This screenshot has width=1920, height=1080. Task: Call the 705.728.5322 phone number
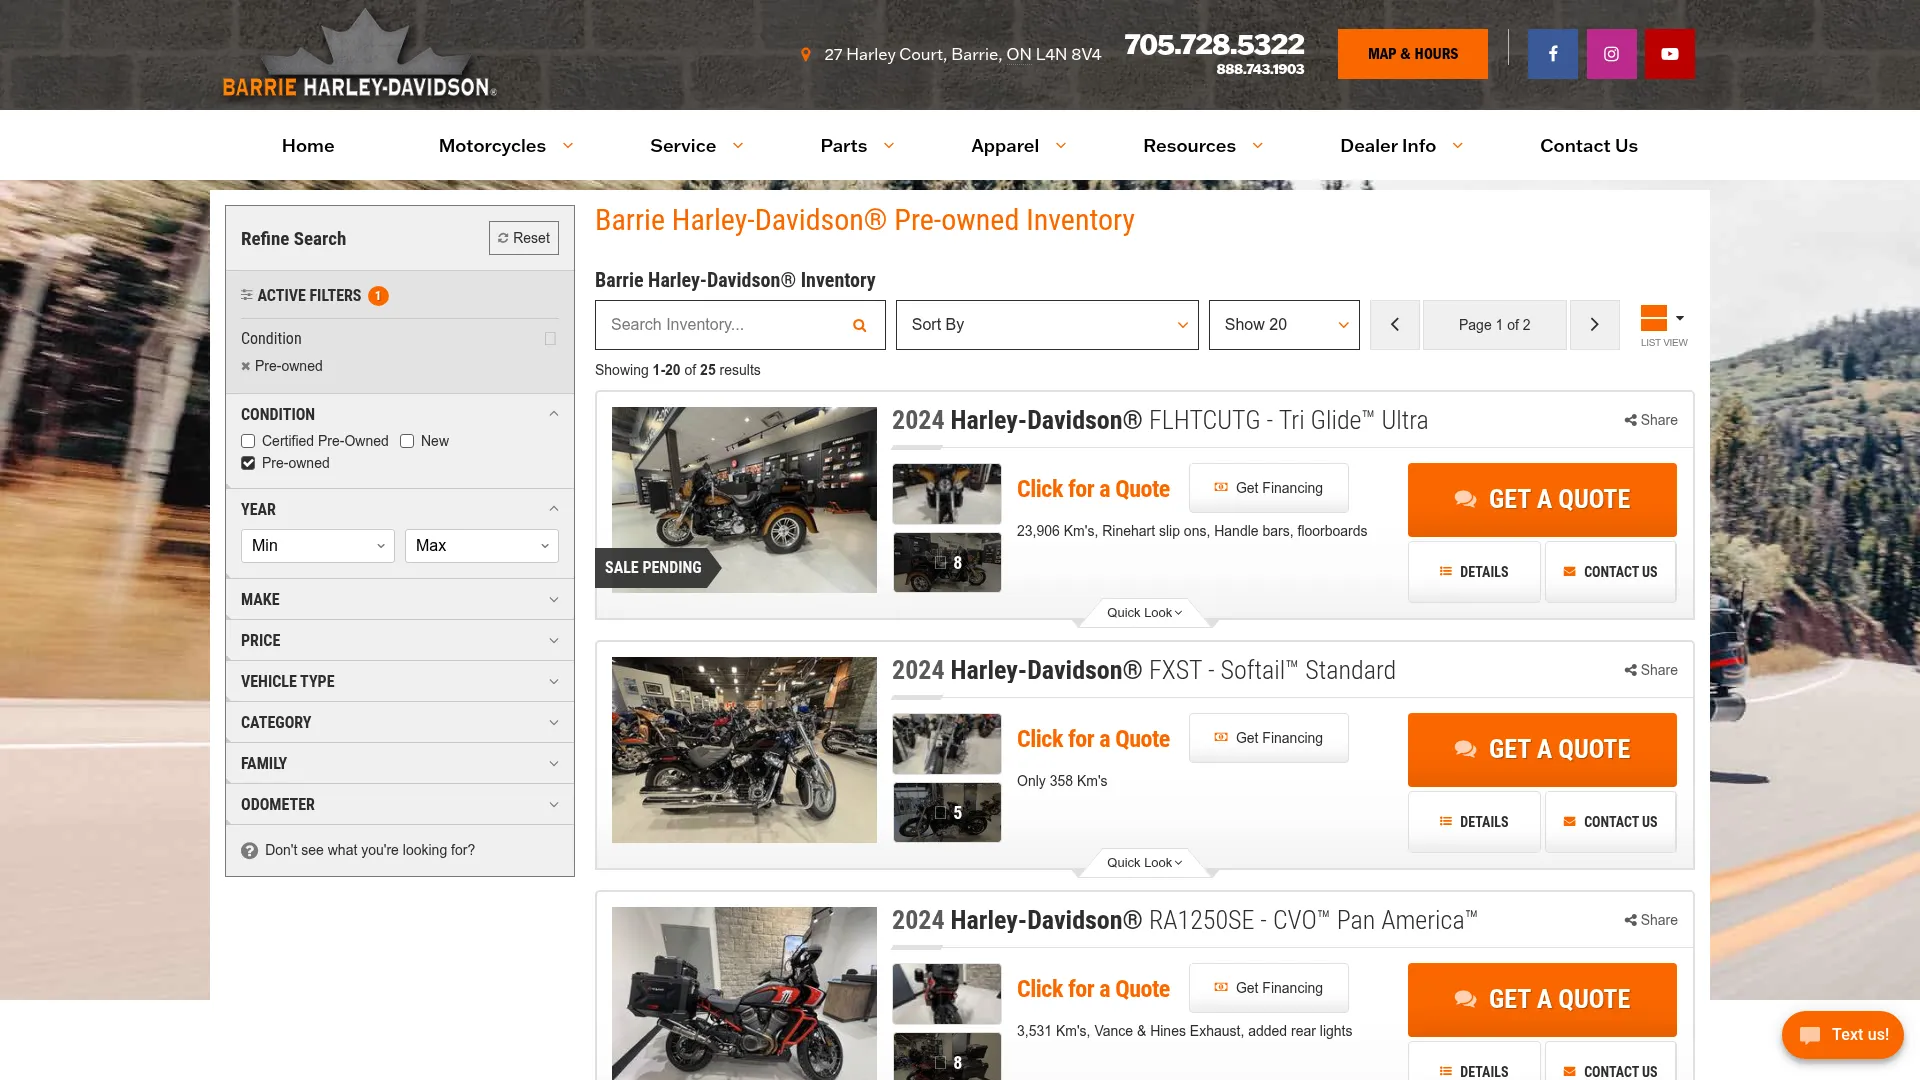(1214, 44)
